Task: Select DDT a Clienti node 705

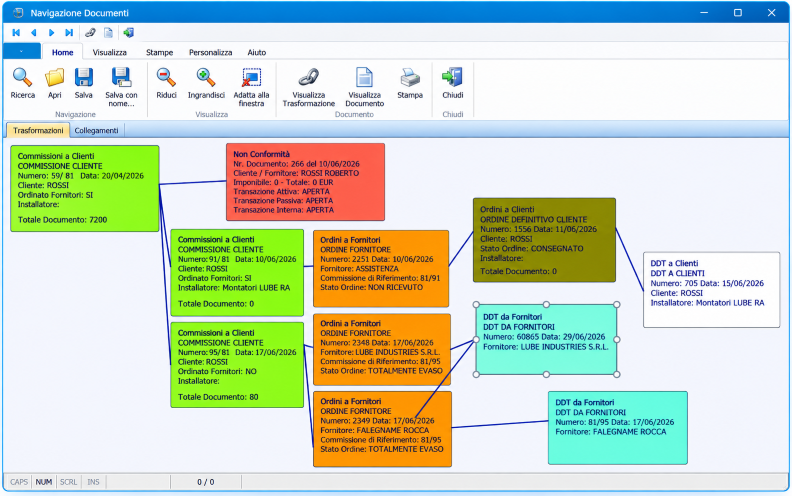Action: pyautogui.click(x=711, y=289)
